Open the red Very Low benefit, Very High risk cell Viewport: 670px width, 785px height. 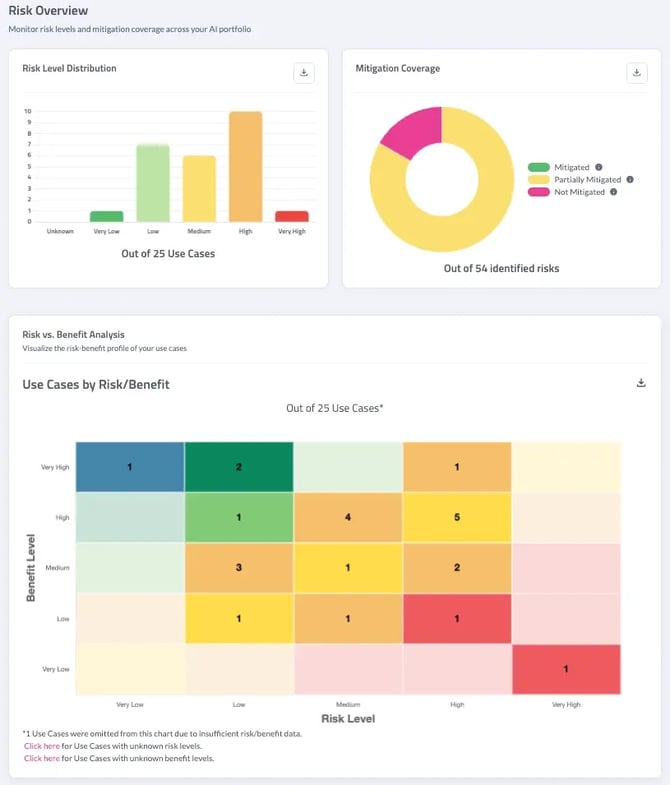point(566,669)
